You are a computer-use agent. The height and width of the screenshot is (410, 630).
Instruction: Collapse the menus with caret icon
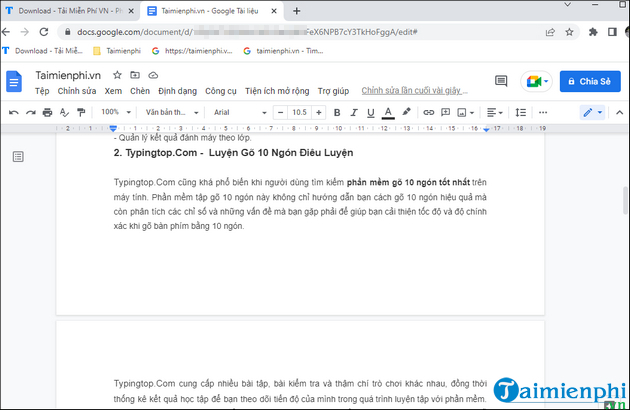pyautogui.click(x=619, y=113)
